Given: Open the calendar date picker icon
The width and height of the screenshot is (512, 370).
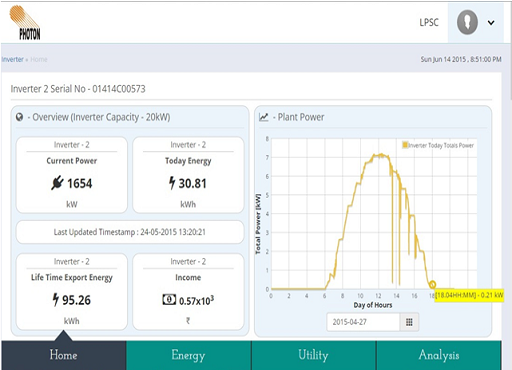Looking at the screenshot, I should (409, 322).
